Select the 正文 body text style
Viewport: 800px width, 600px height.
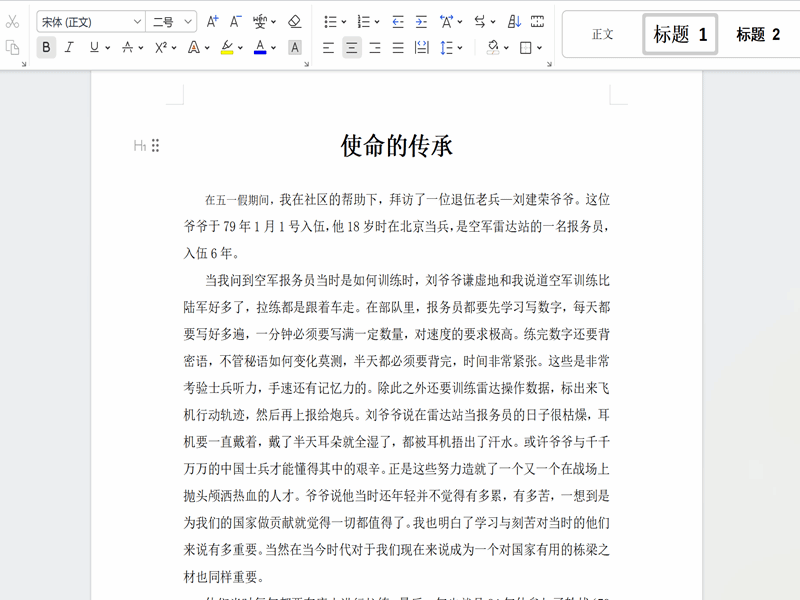click(x=603, y=34)
